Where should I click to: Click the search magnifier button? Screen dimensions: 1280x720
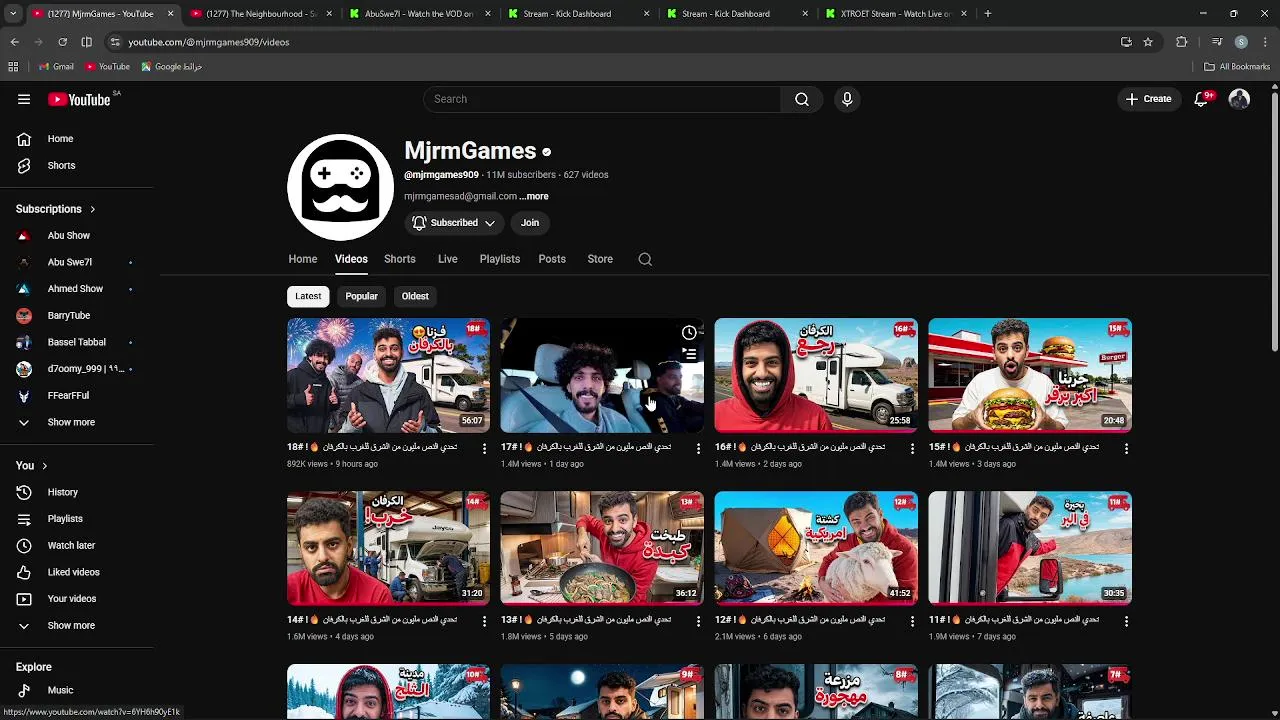pyautogui.click(x=802, y=99)
